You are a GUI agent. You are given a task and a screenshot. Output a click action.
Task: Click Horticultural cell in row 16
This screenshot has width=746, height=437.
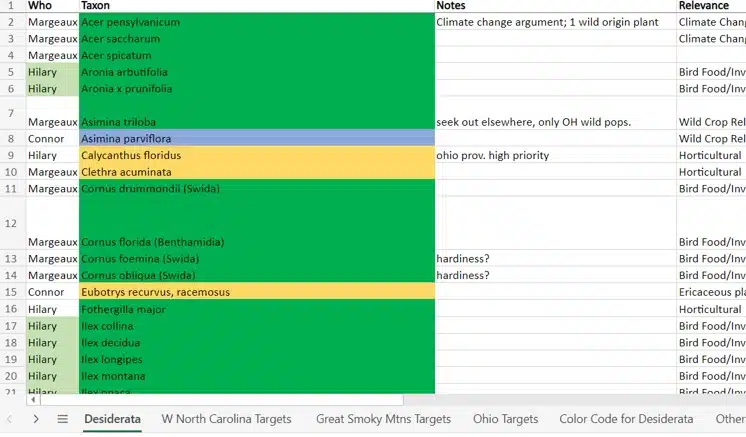coord(711,309)
